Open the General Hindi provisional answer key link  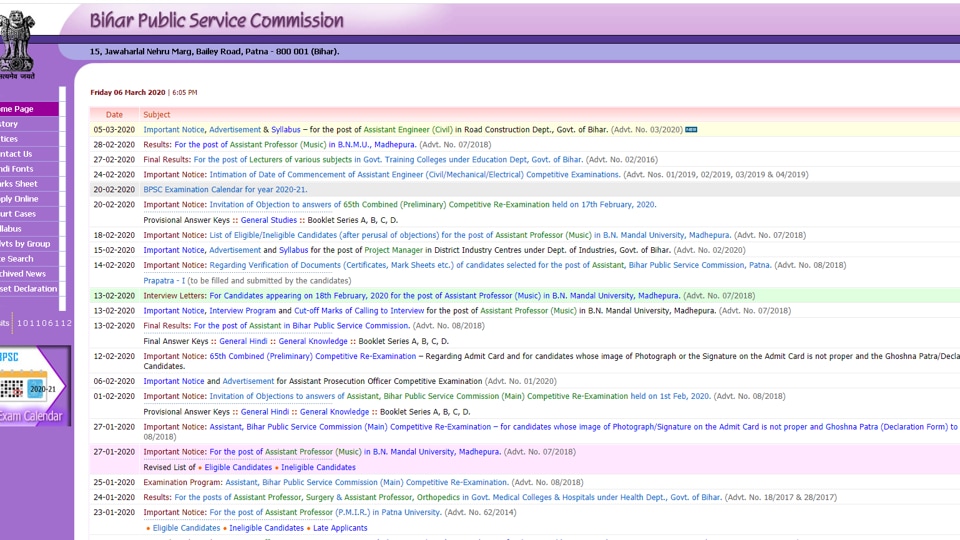(x=264, y=412)
